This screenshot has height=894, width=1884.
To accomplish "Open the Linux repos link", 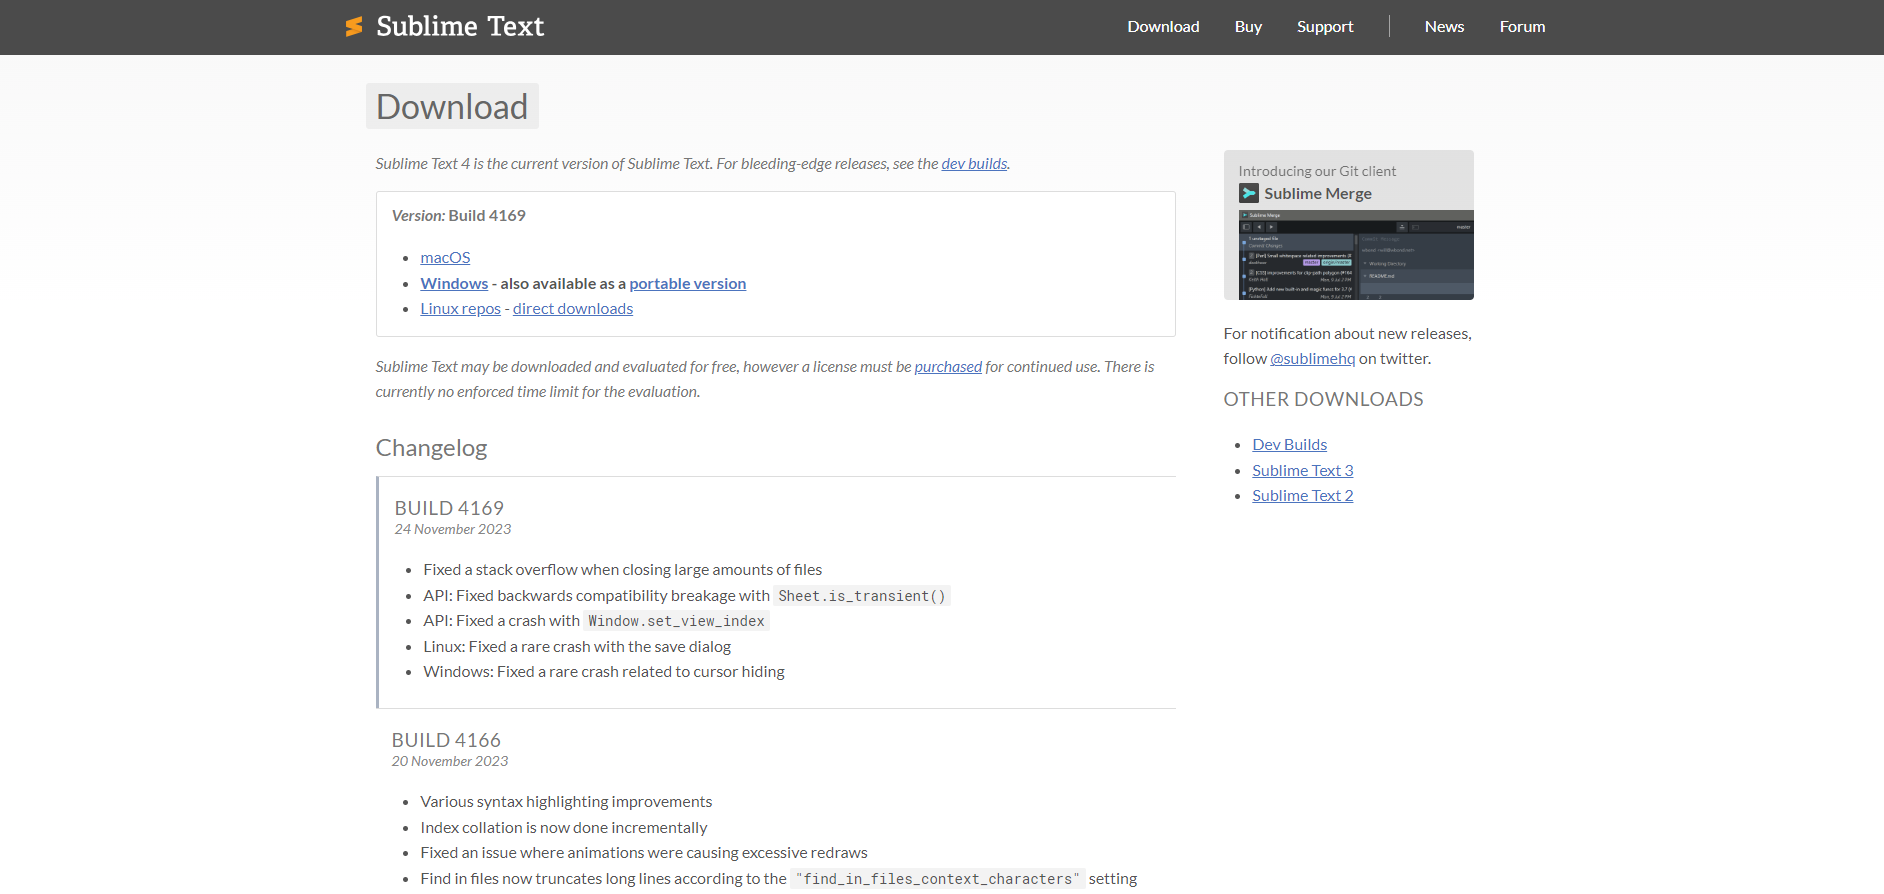I will click(x=460, y=309).
